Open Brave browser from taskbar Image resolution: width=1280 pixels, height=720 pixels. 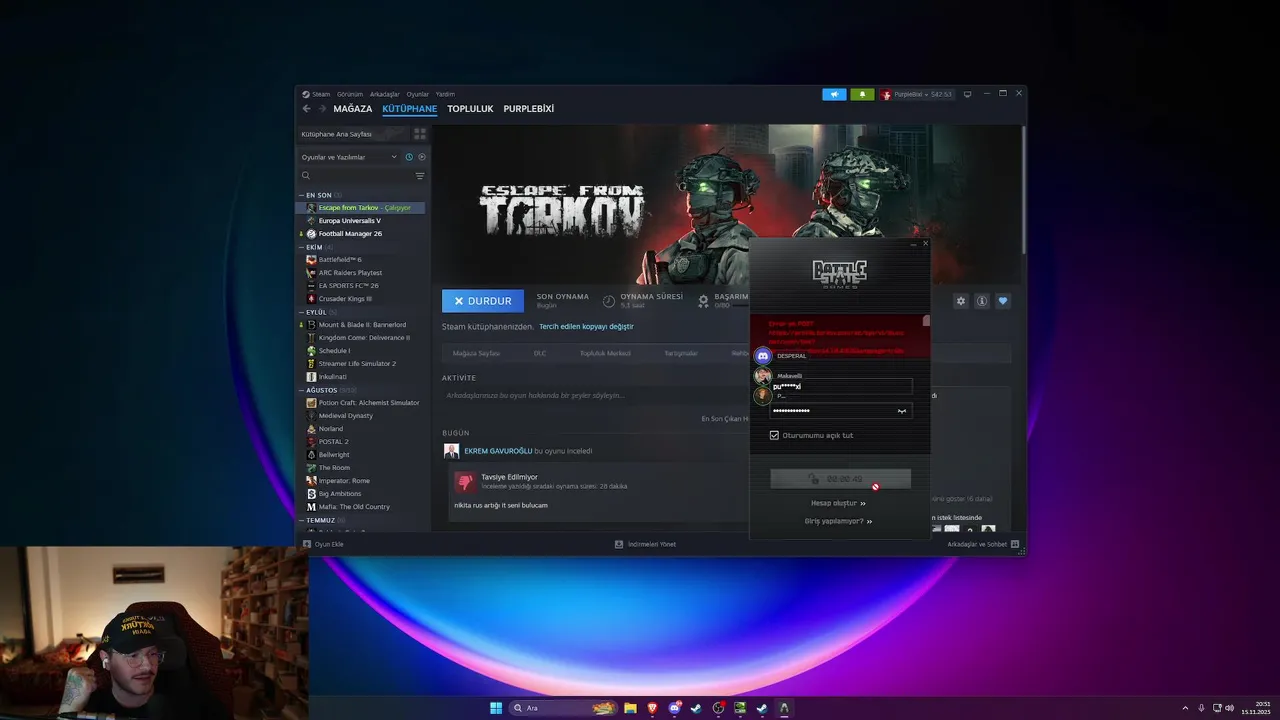652,708
